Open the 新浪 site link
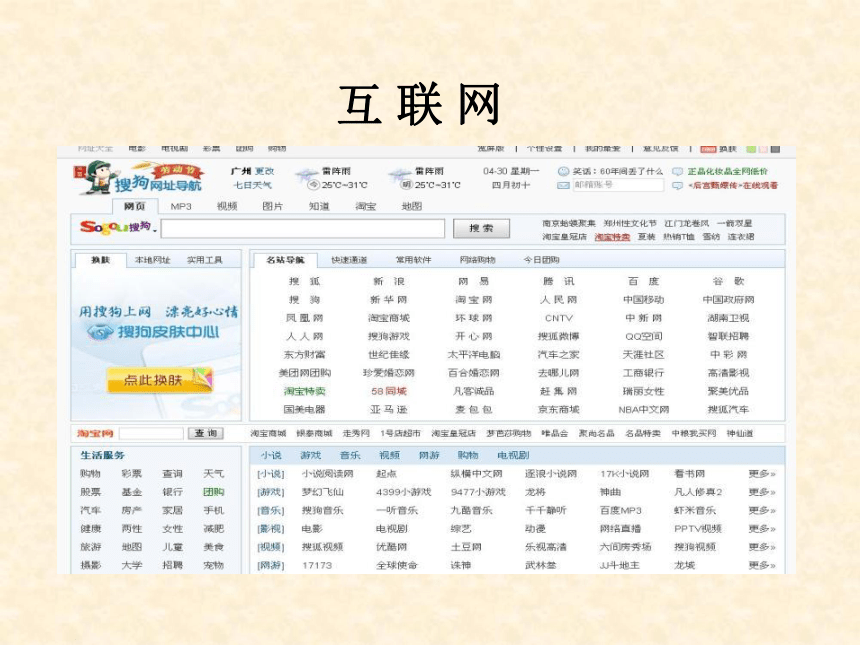 point(389,281)
